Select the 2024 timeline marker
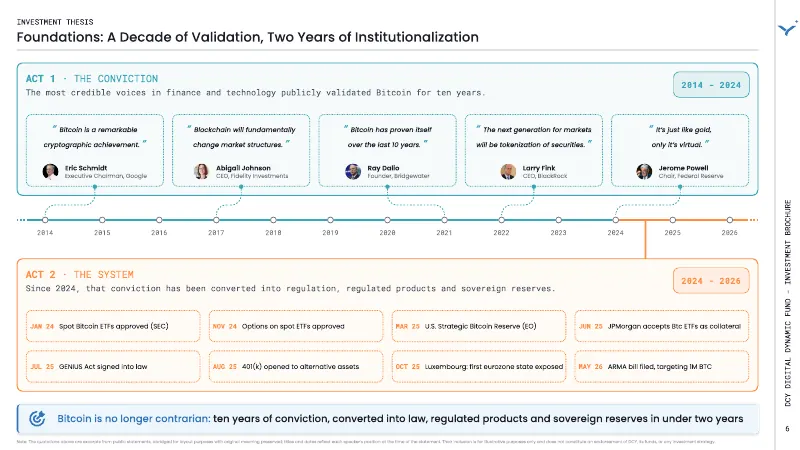The height and width of the screenshot is (450, 800). tap(616, 220)
